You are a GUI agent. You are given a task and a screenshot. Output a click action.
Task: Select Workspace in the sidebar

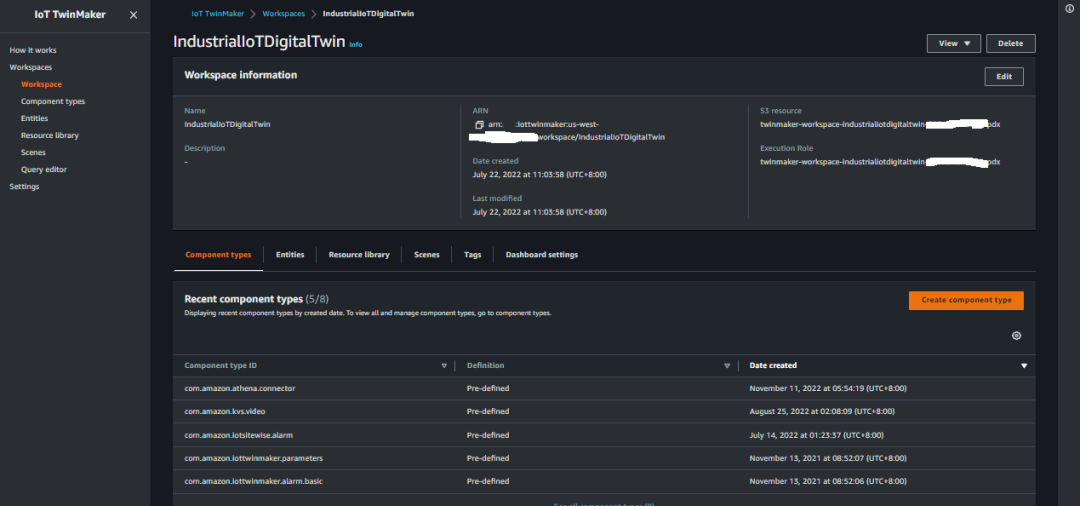(x=41, y=84)
